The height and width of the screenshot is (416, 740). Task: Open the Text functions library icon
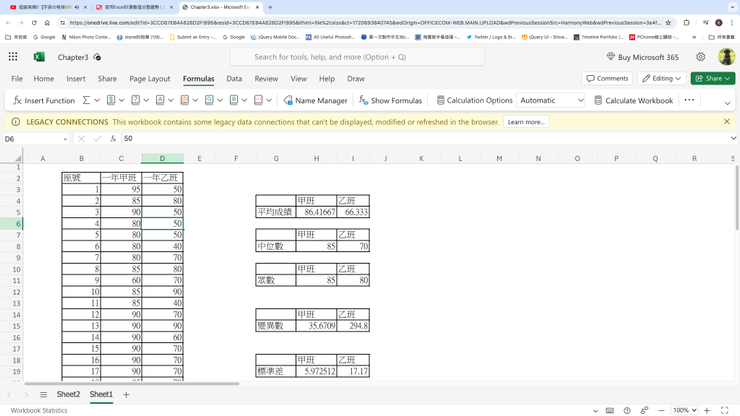[160, 100]
